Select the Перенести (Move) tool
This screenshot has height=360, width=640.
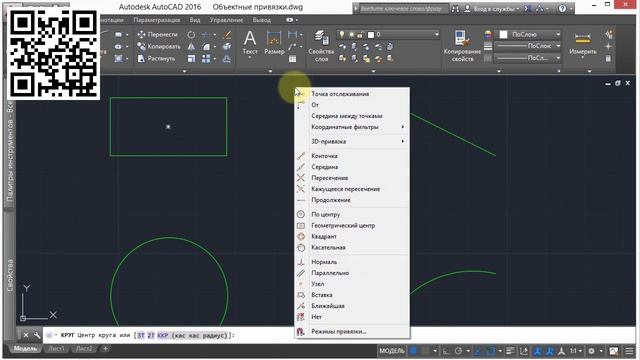tap(158, 34)
